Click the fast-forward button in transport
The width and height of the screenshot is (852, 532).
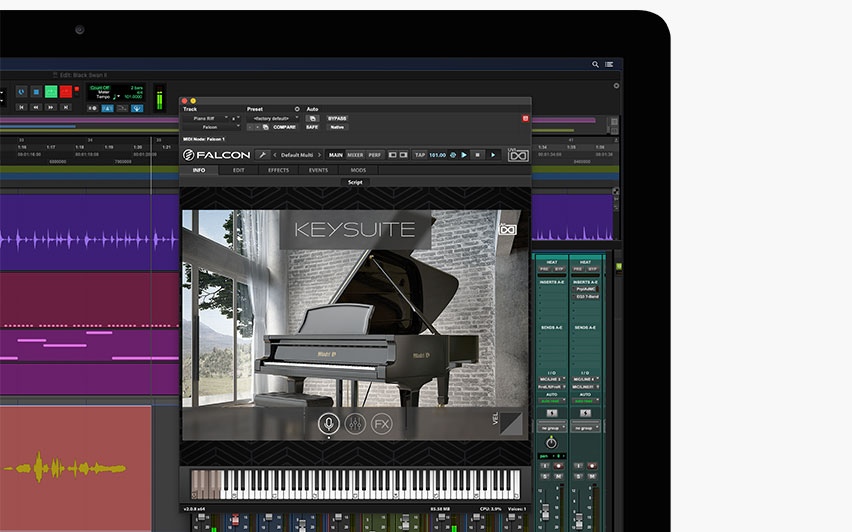(x=51, y=107)
